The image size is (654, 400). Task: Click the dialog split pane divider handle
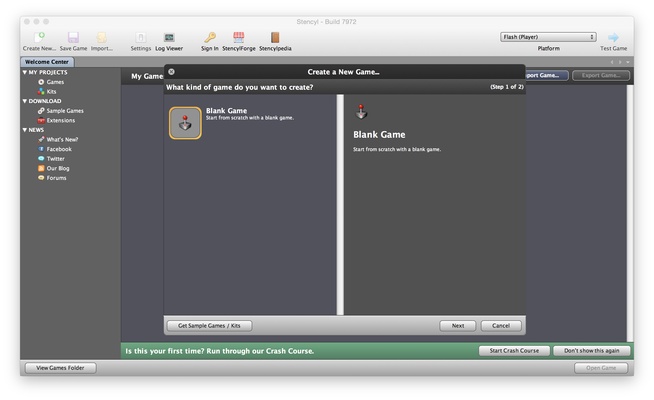click(340, 204)
